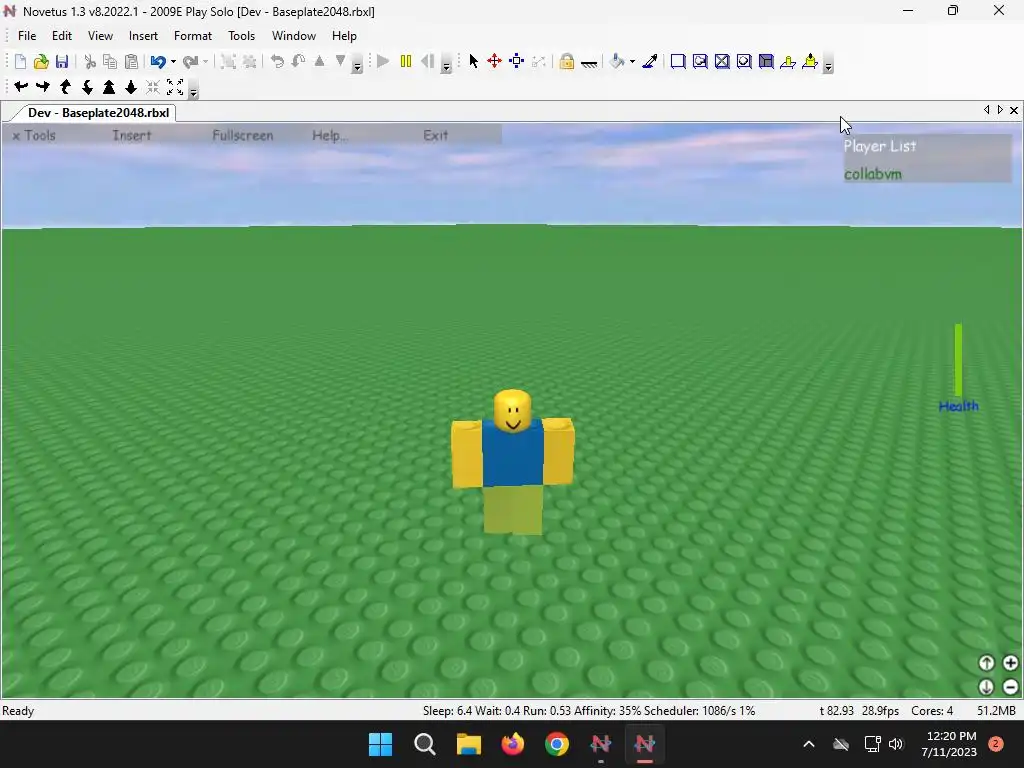Open File Explorer from the taskbar
Screen dimensions: 1024x768
[469, 744]
